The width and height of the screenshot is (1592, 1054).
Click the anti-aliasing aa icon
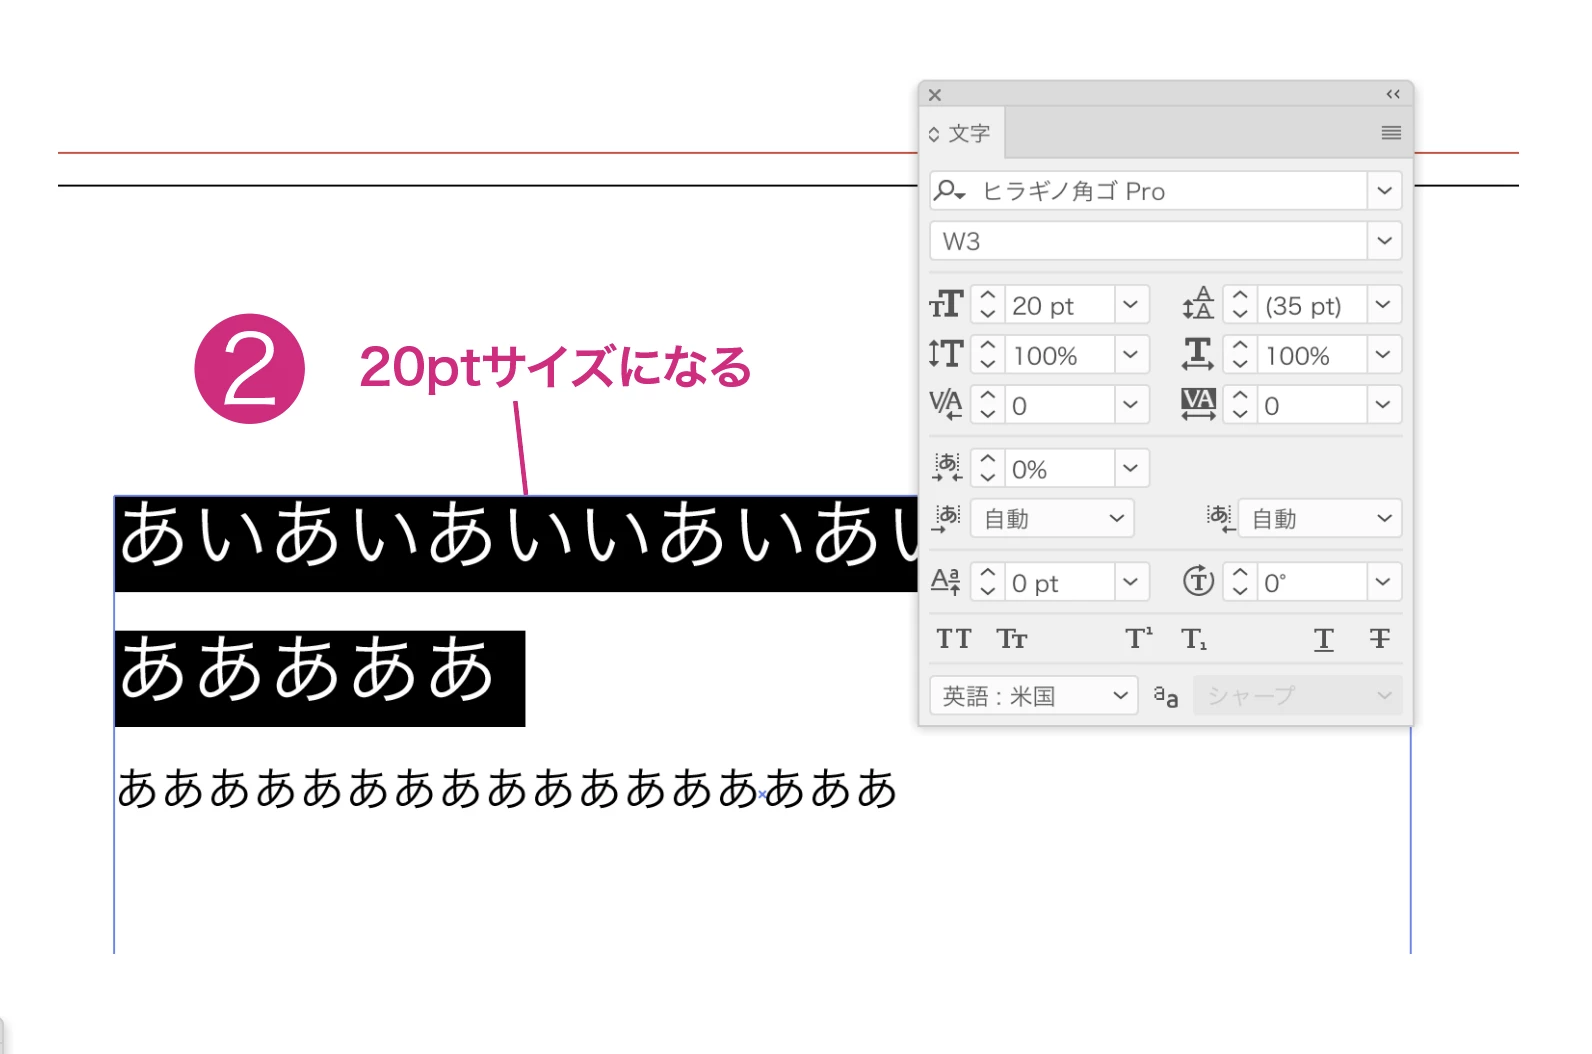click(x=1166, y=696)
